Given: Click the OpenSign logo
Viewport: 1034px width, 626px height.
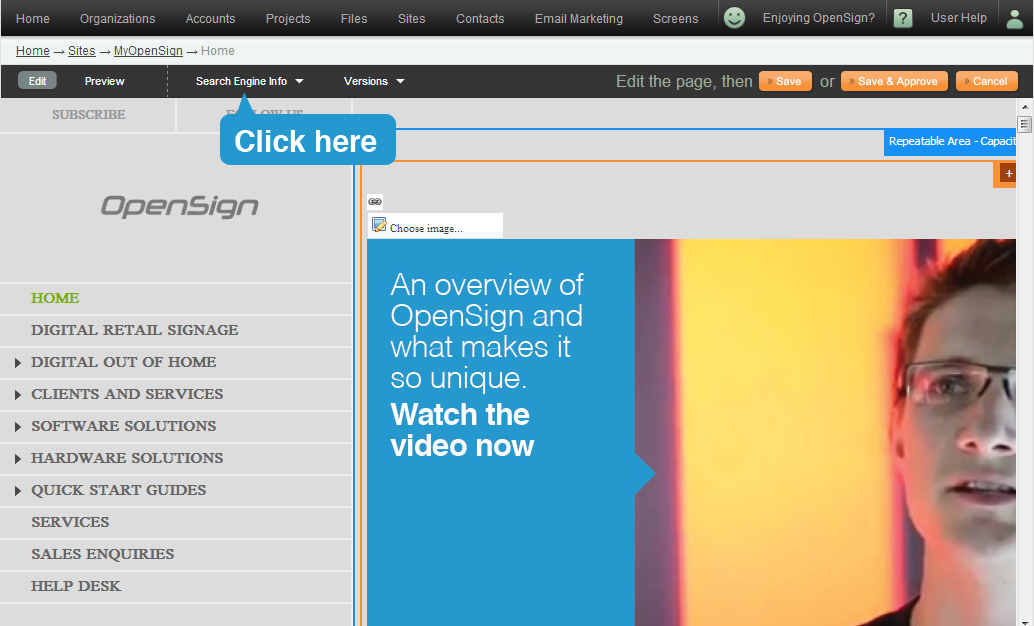Looking at the screenshot, I should coord(179,206).
